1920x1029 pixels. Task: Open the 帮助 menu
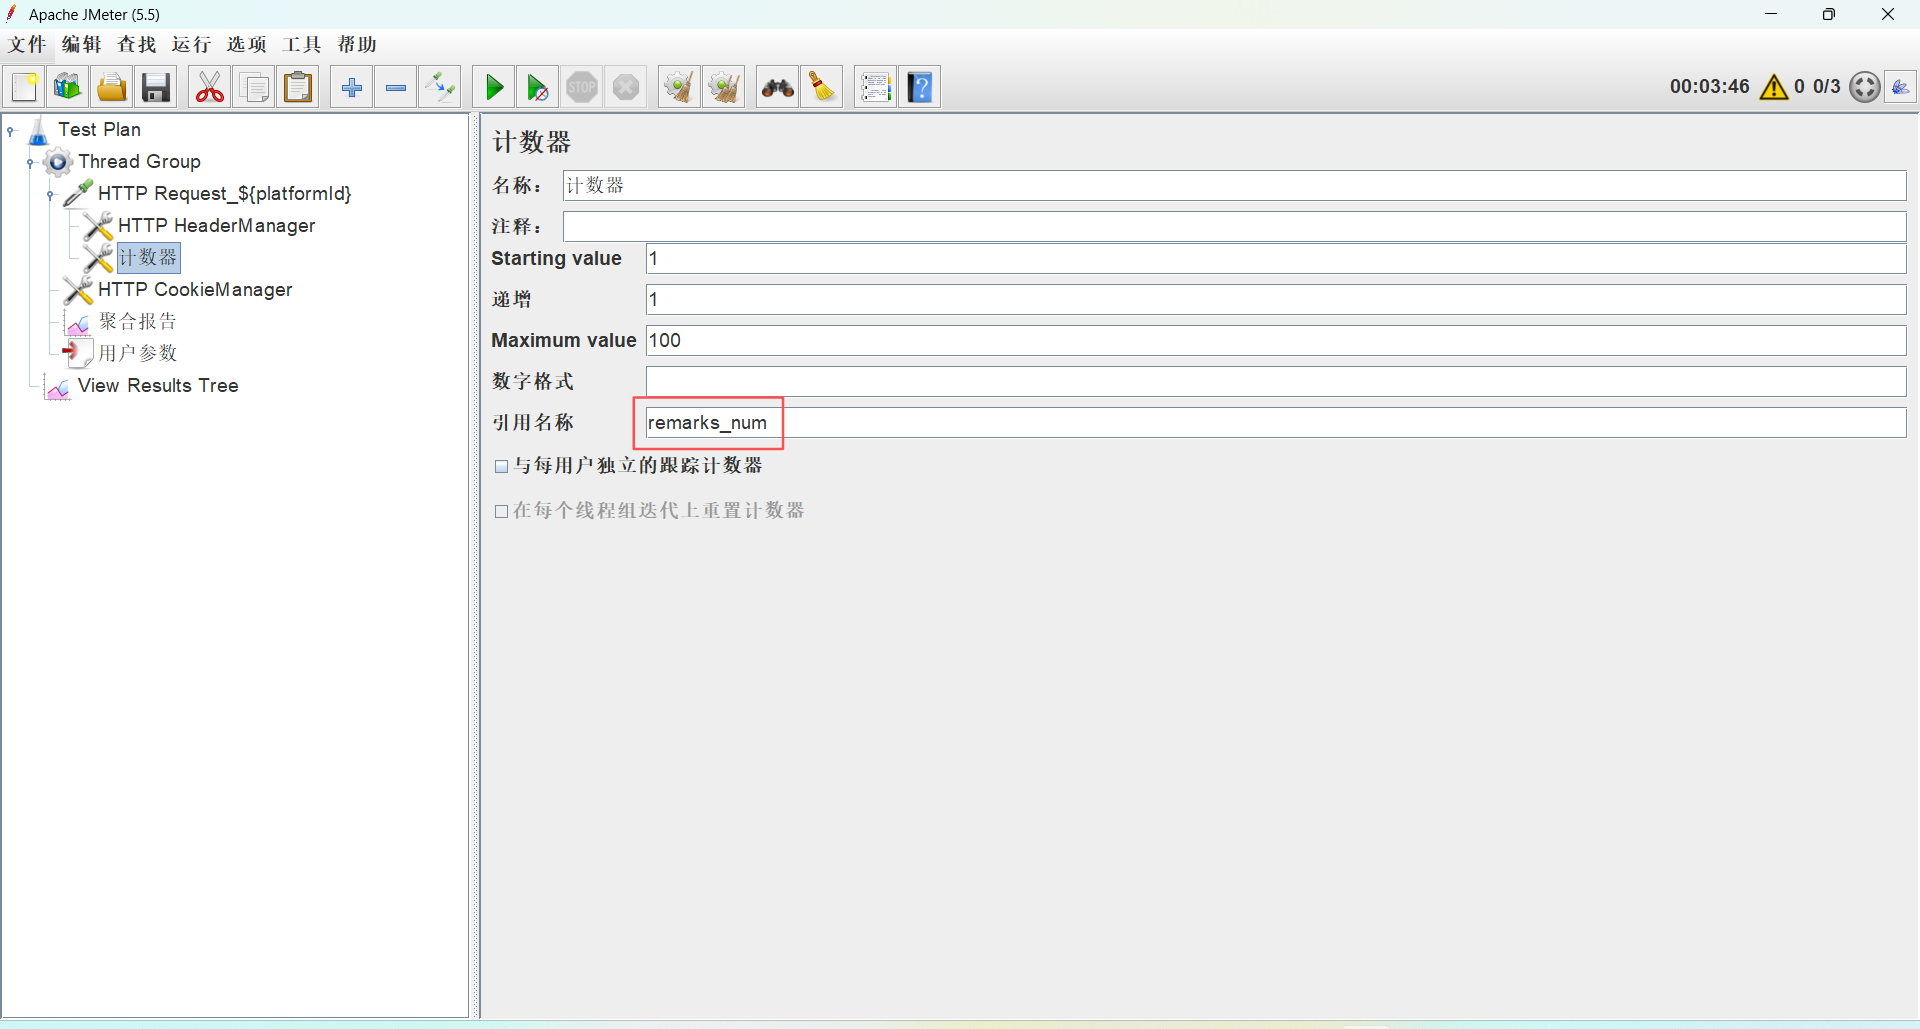pyautogui.click(x=357, y=44)
